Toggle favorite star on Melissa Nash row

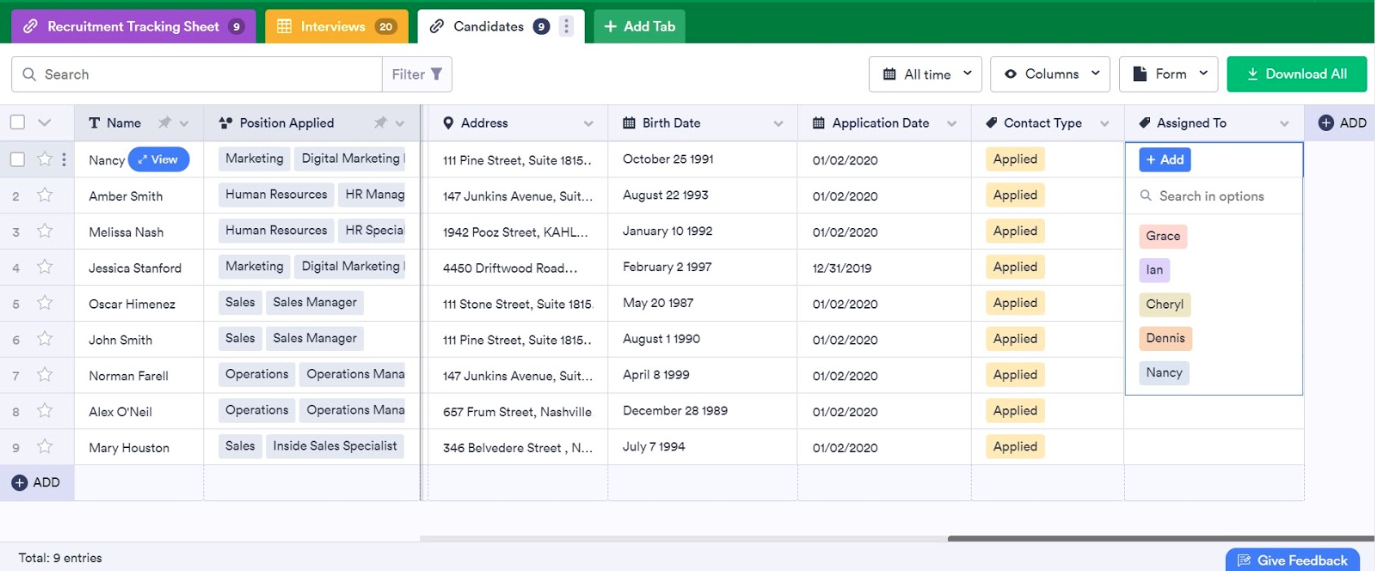click(x=45, y=232)
